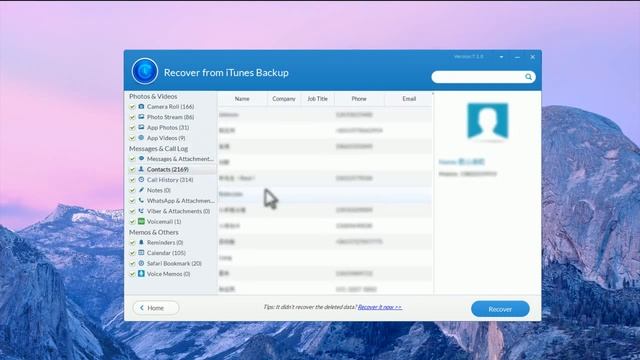The height and width of the screenshot is (360, 640).
Task: Click the Call History clock icon
Action: point(141,180)
